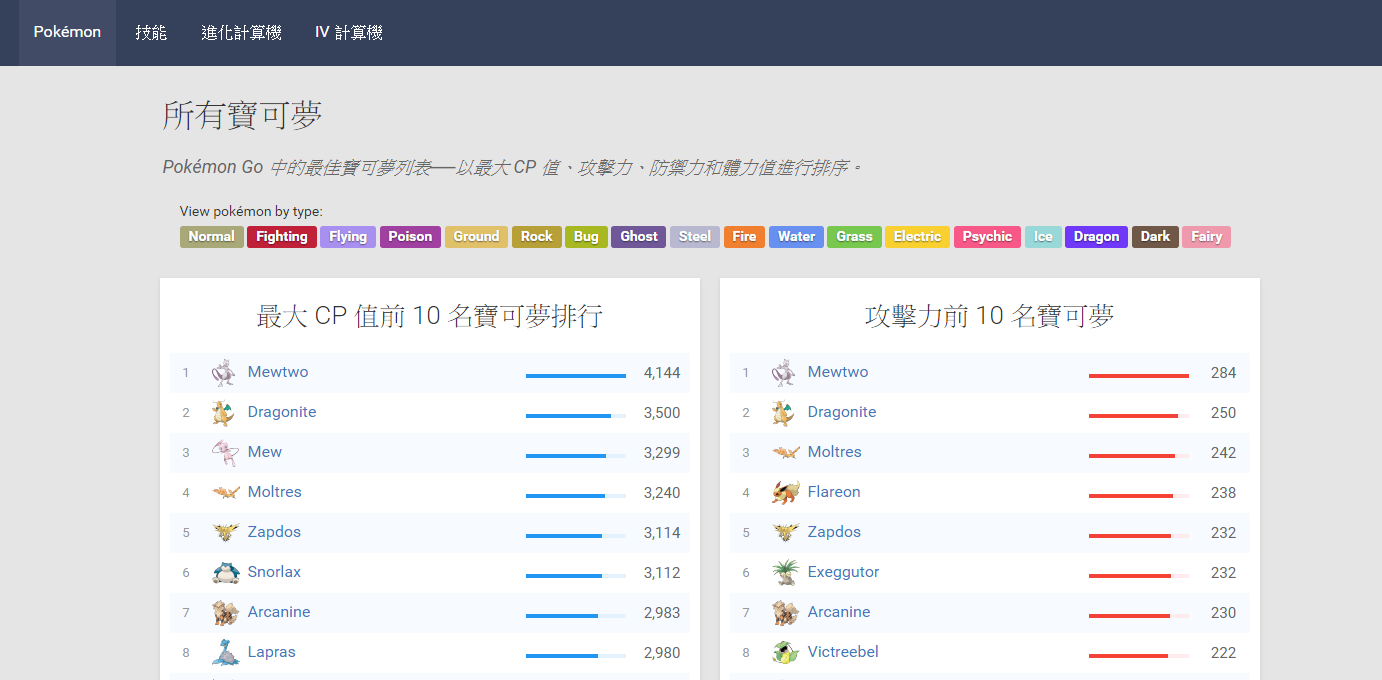Click Mewtwo's red attack bar
Screen dimensions: 1382x680
[x=1138, y=376]
